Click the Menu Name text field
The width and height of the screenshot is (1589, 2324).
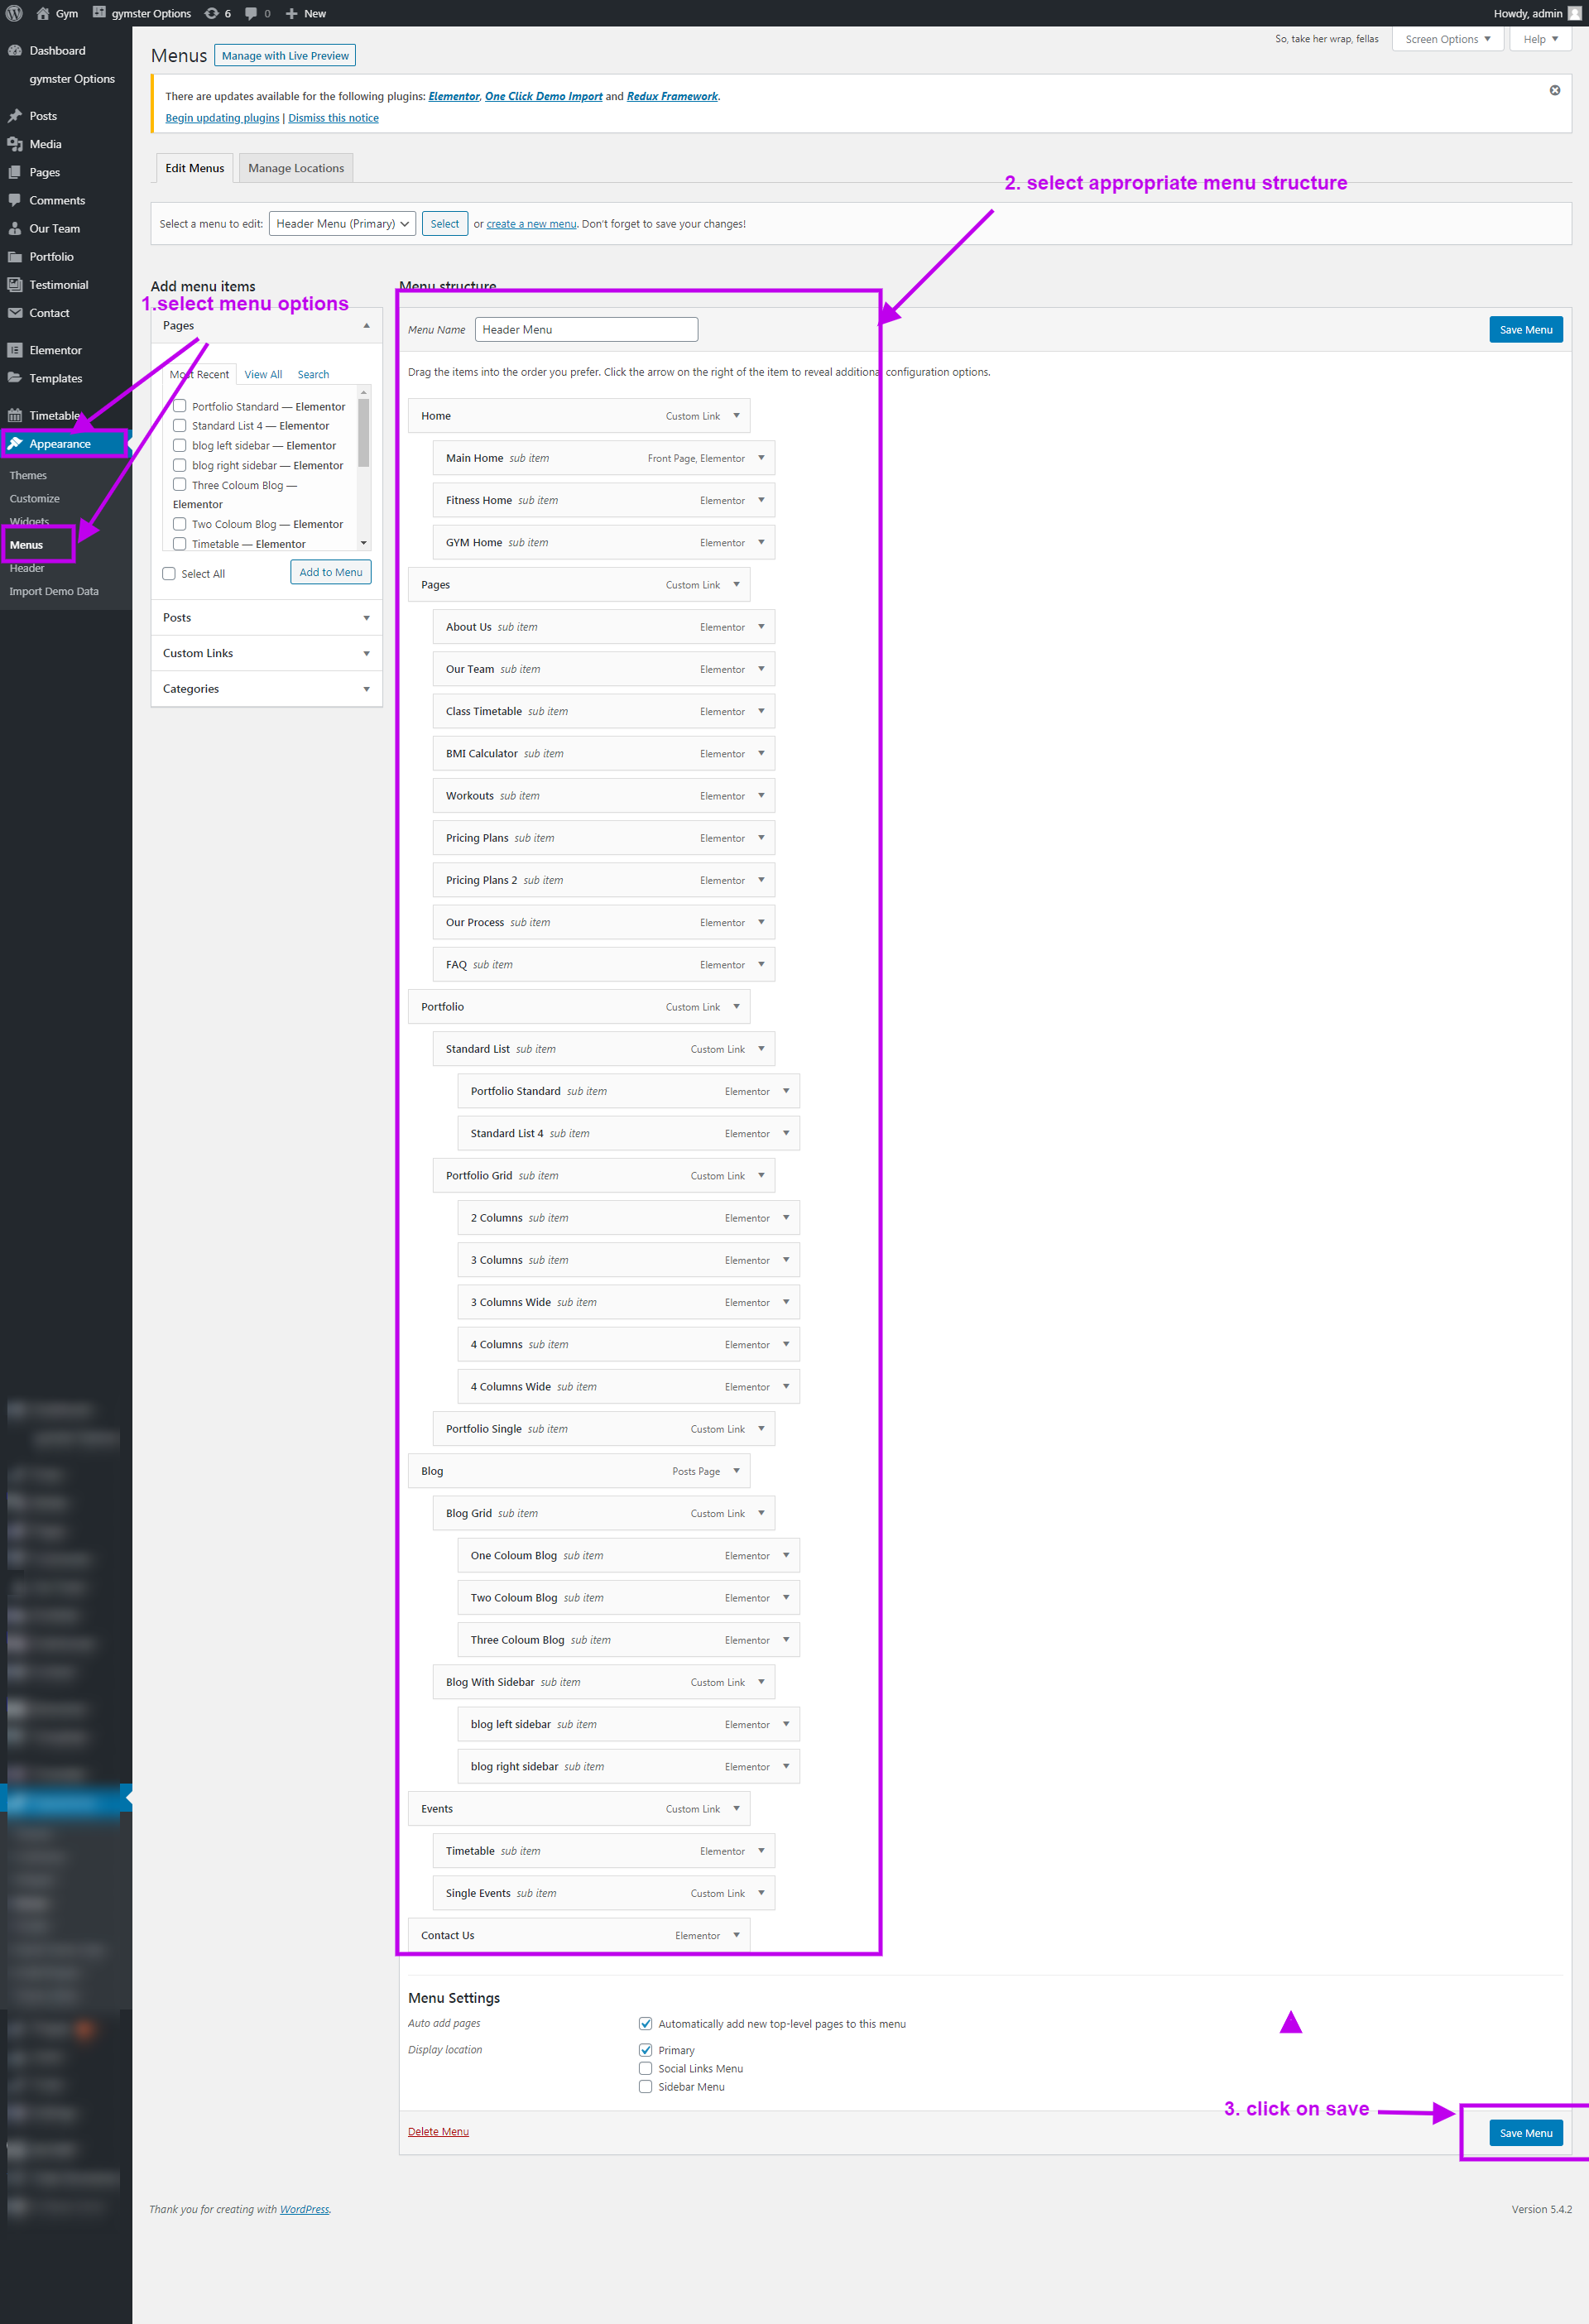586,329
